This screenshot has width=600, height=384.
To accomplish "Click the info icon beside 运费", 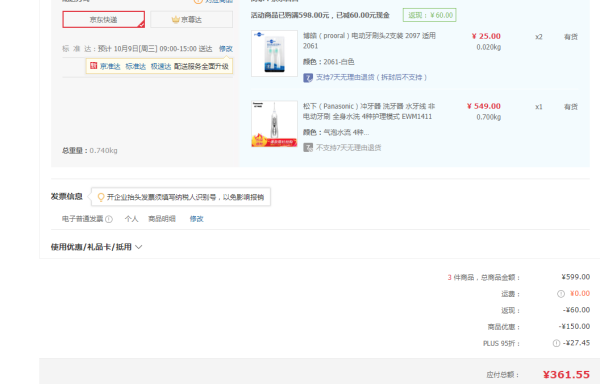I will point(561,294).
